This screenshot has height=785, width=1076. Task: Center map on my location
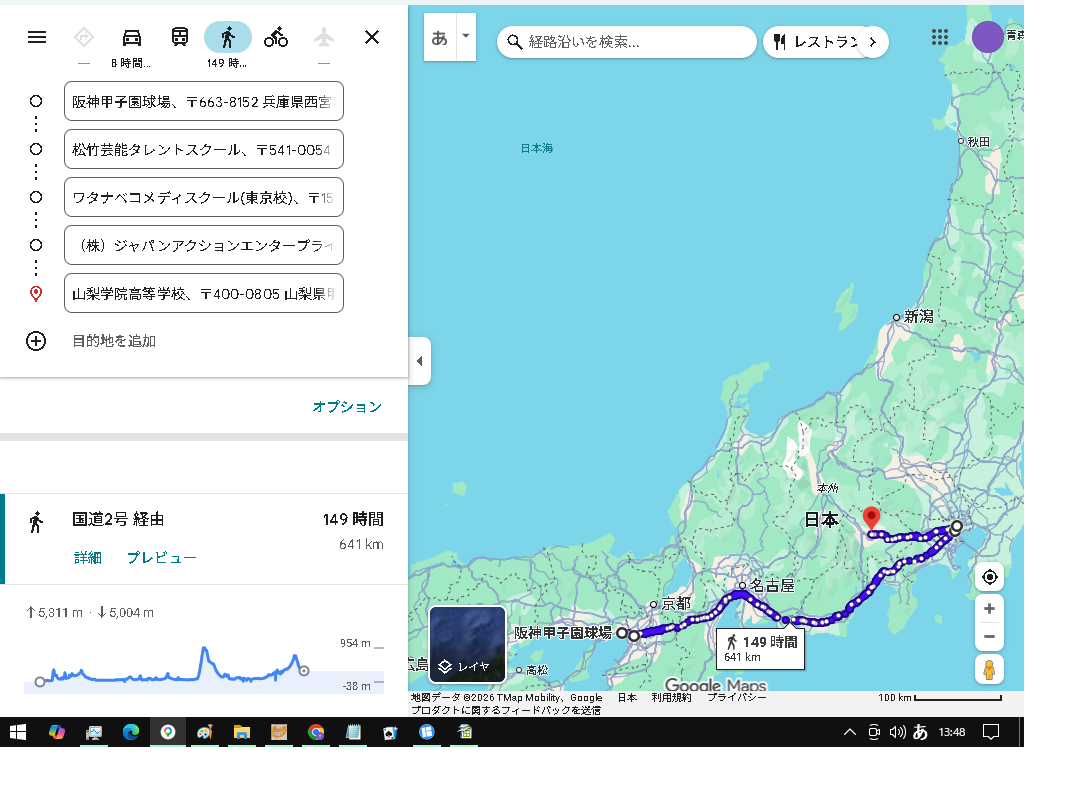(x=989, y=577)
